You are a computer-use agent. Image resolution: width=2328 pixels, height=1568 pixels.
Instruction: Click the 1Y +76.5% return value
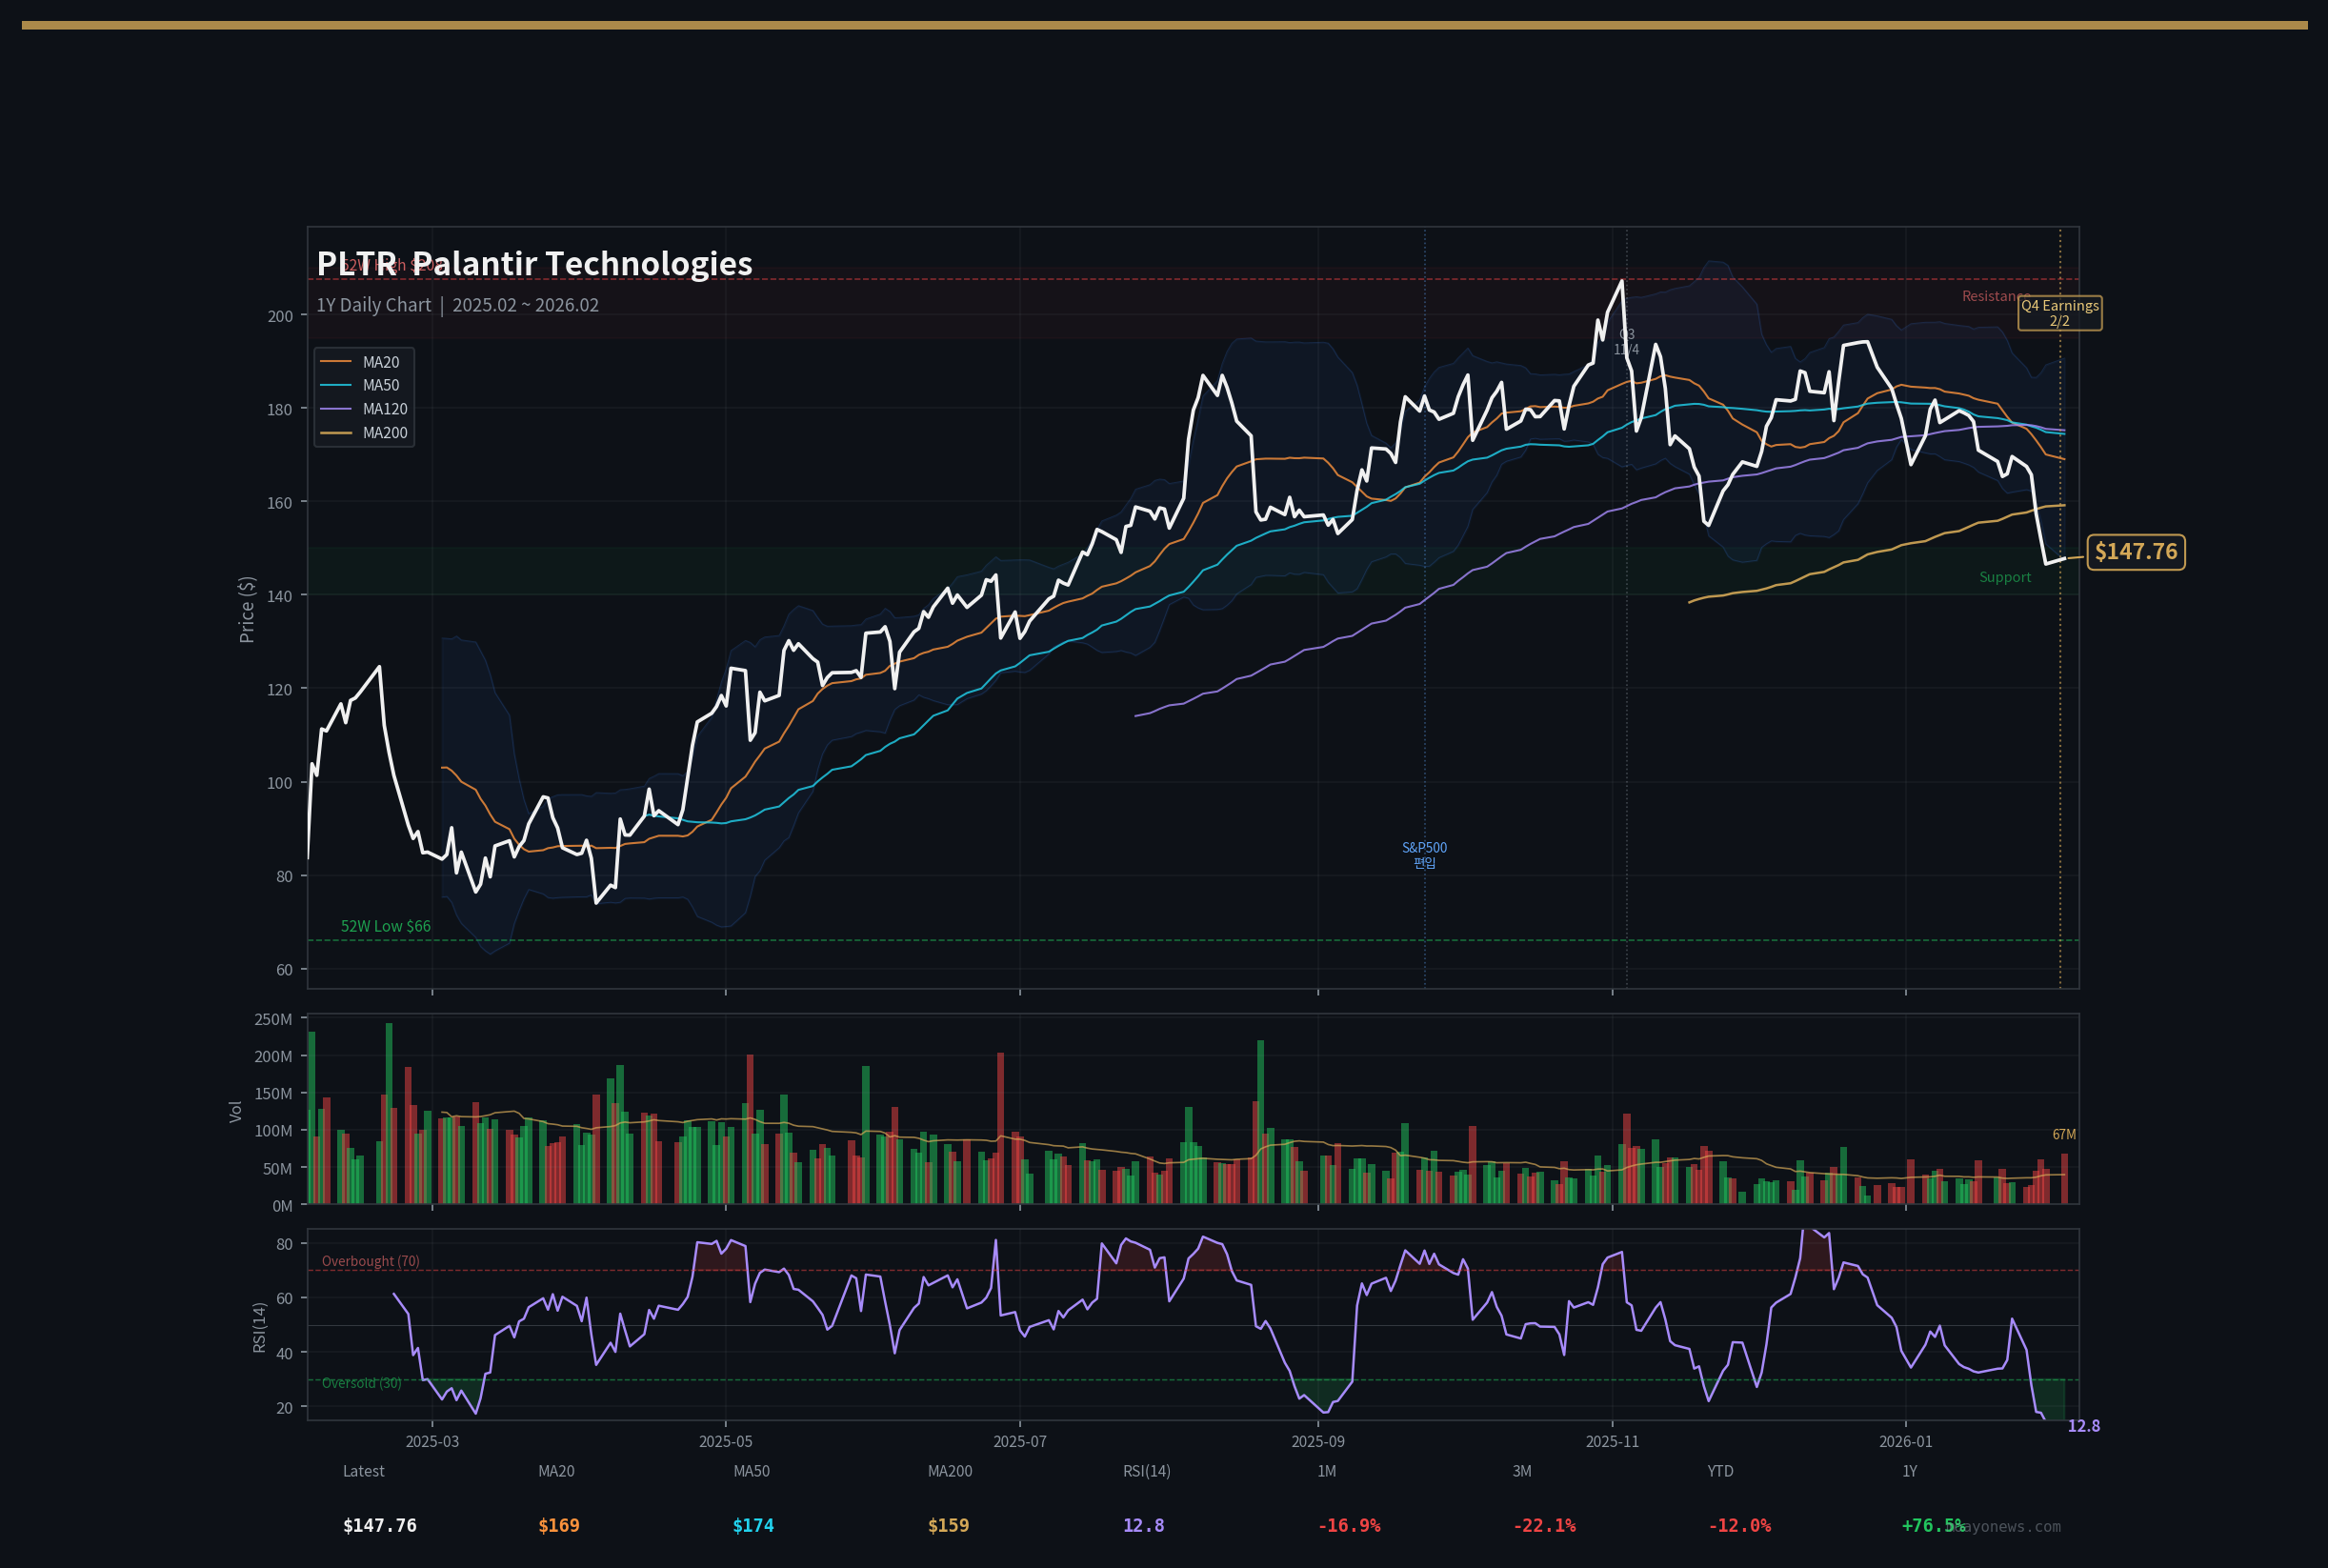click(x=1930, y=1526)
